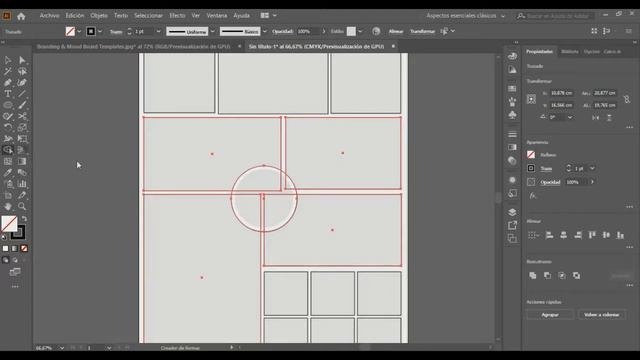Open the Layers panel icon in dock

coord(512,212)
